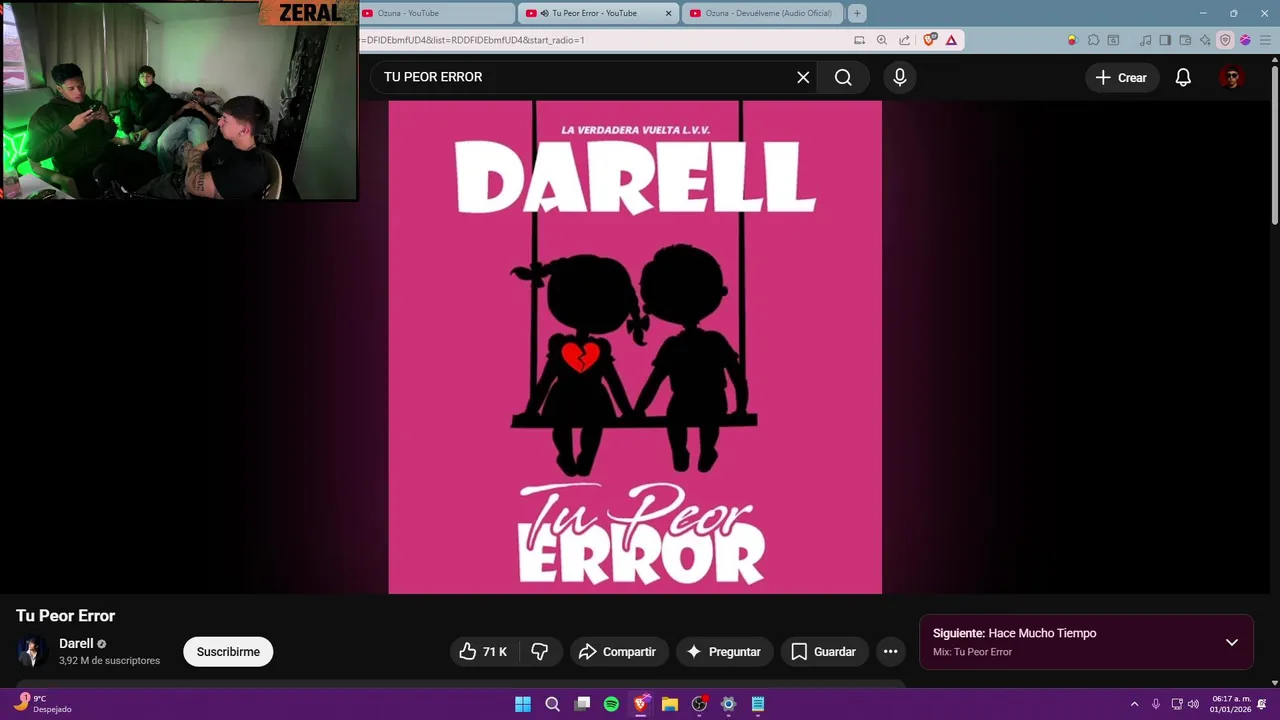
Task: Open the browser extensions puzzle icon
Action: 1093,40
